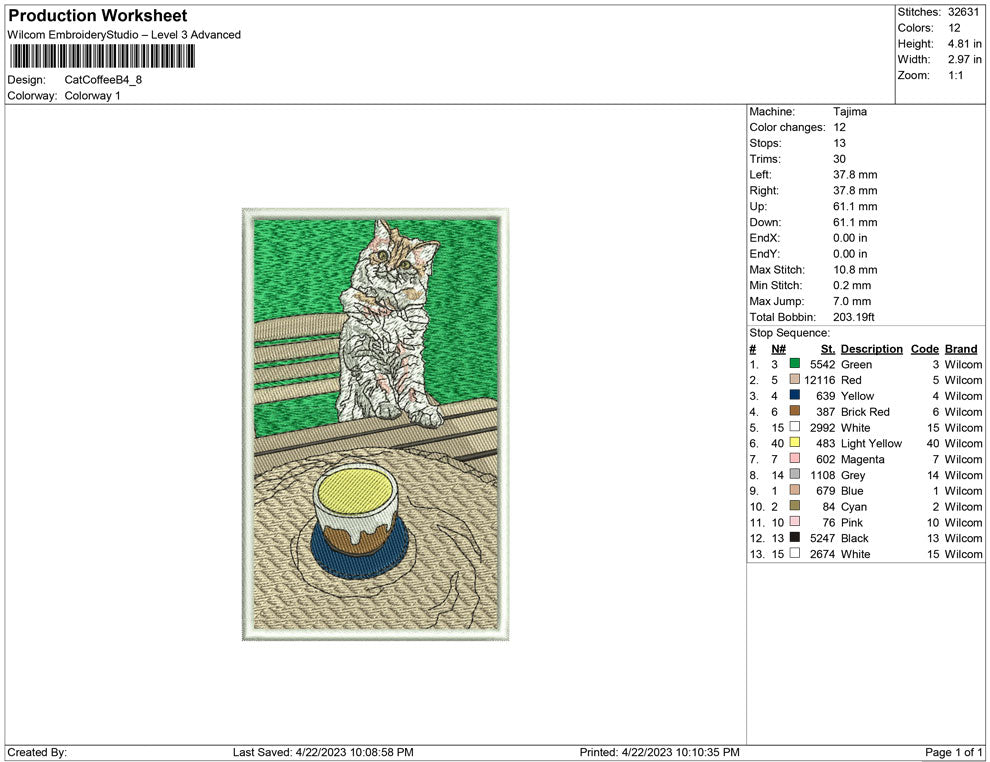Select the Black thread swatch
This screenshot has height=762, width=990.
pyautogui.click(x=794, y=538)
